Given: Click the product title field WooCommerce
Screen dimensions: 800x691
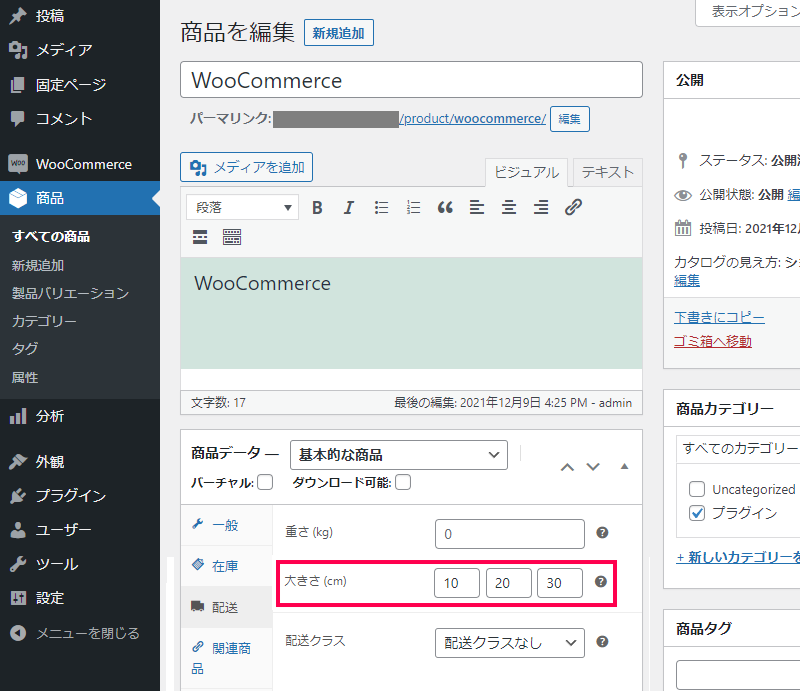Looking at the screenshot, I should 411,80.
